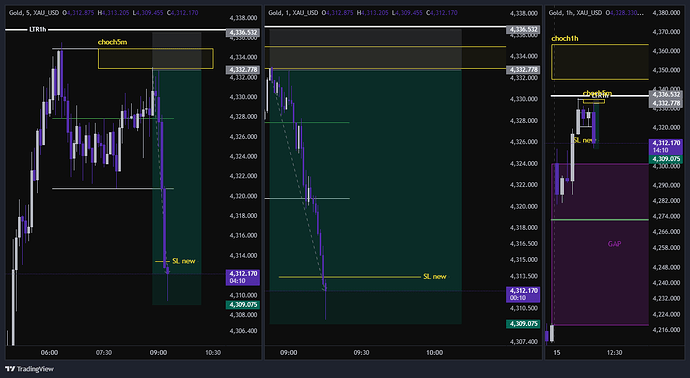Click the choch1h label in the 1h chart
This screenshot has width=690, height=378.
click(565, 39)
